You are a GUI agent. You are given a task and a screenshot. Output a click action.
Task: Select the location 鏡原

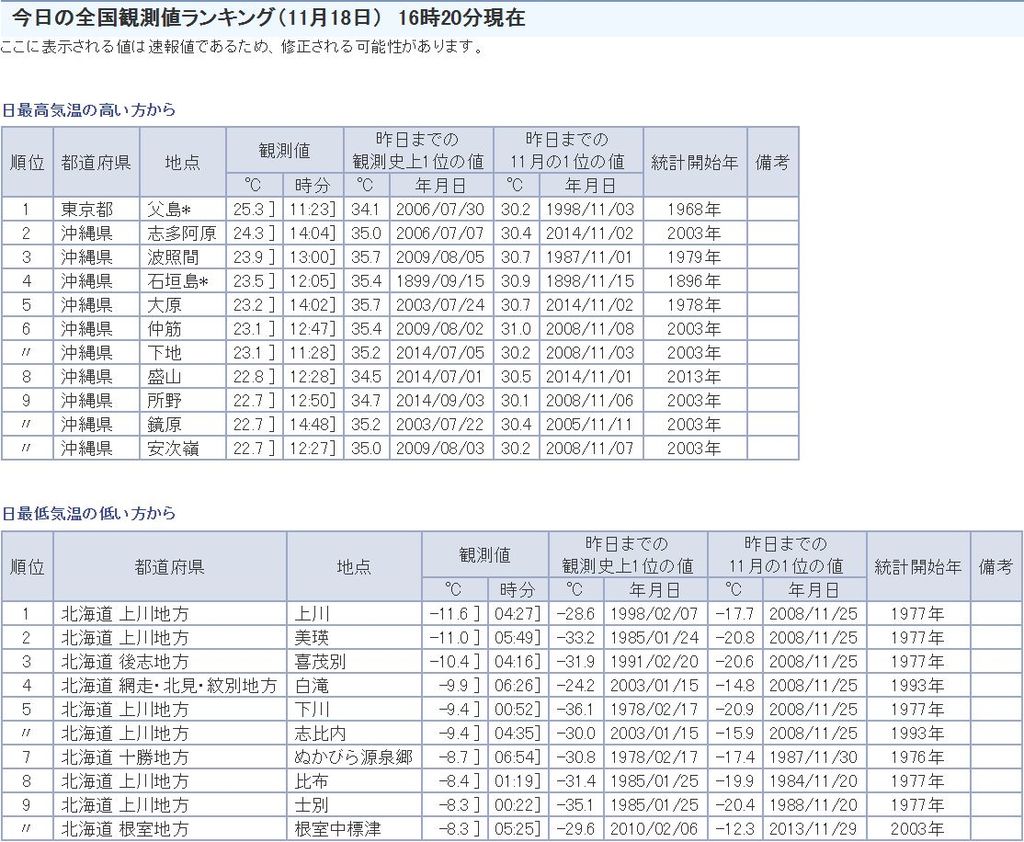(164, 424)
